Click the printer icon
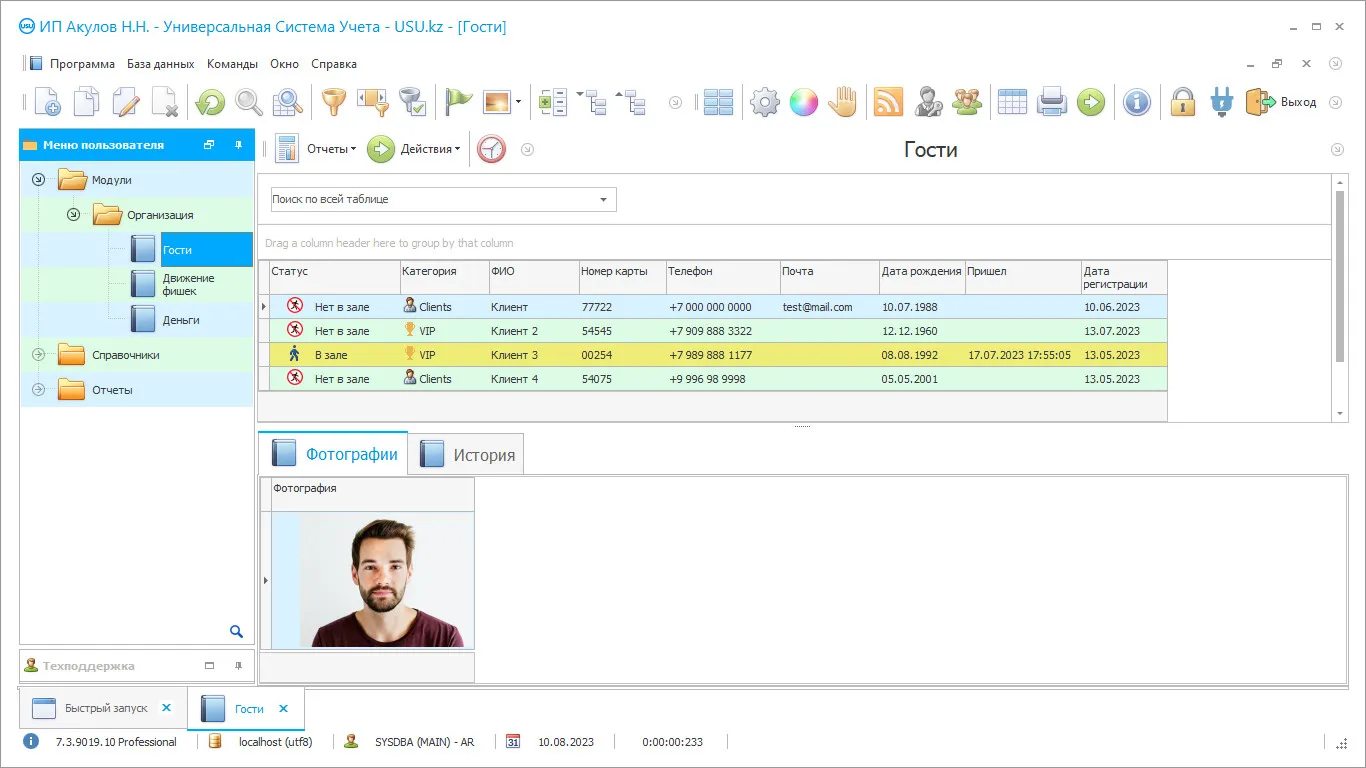Viewport: 1366px width, 768px height. tap(1052, 102)
